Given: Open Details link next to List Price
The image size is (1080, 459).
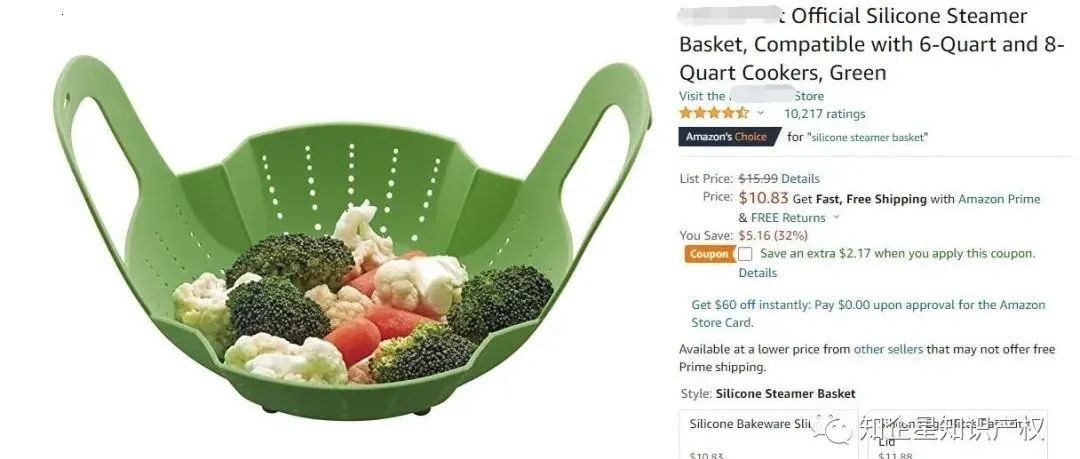Looking at the screenshot, I should point(800,178).
